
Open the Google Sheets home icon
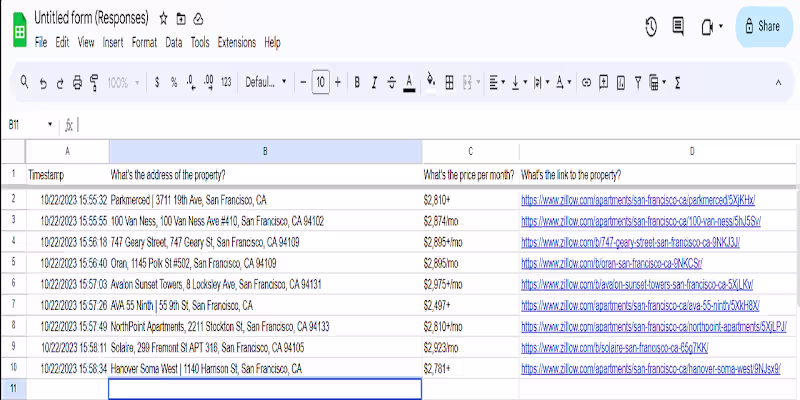(x=19, y=30)
